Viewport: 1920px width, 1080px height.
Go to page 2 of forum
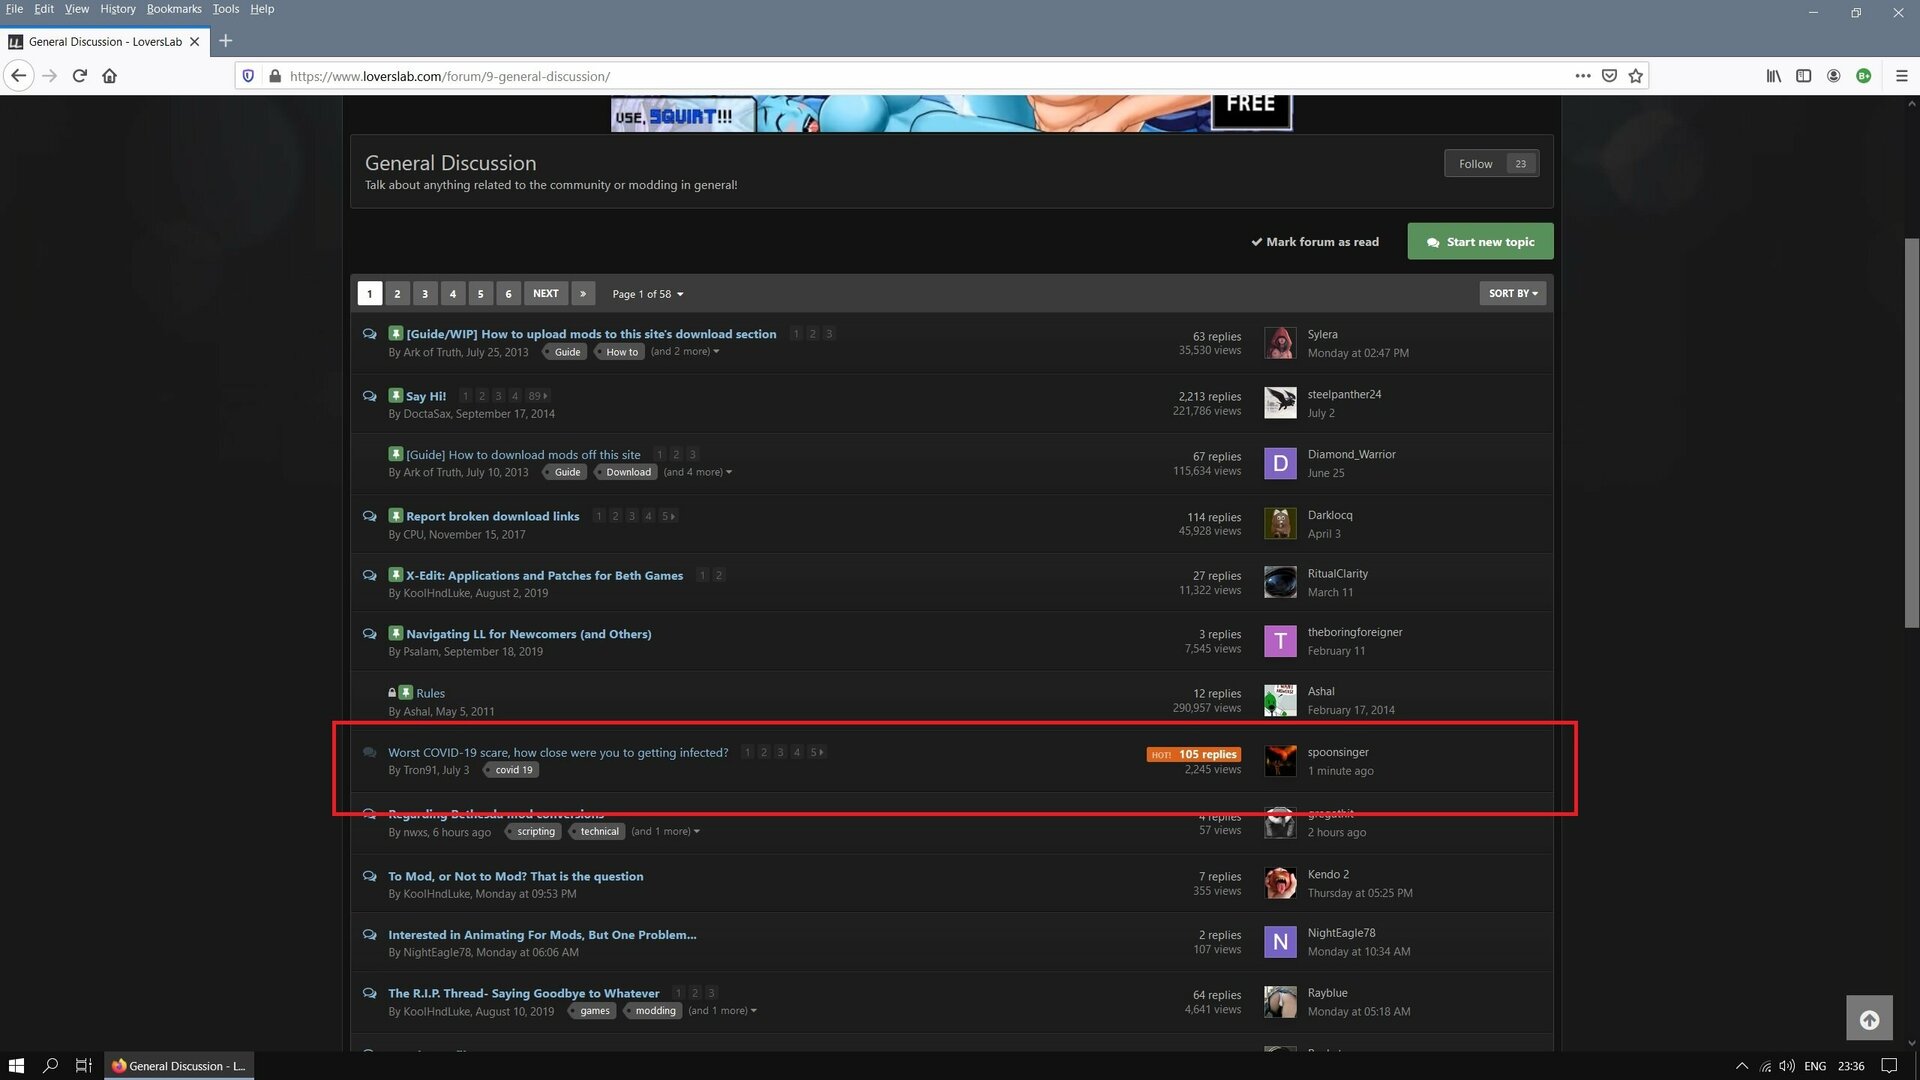pyautogui.click(x=397, y=293)
